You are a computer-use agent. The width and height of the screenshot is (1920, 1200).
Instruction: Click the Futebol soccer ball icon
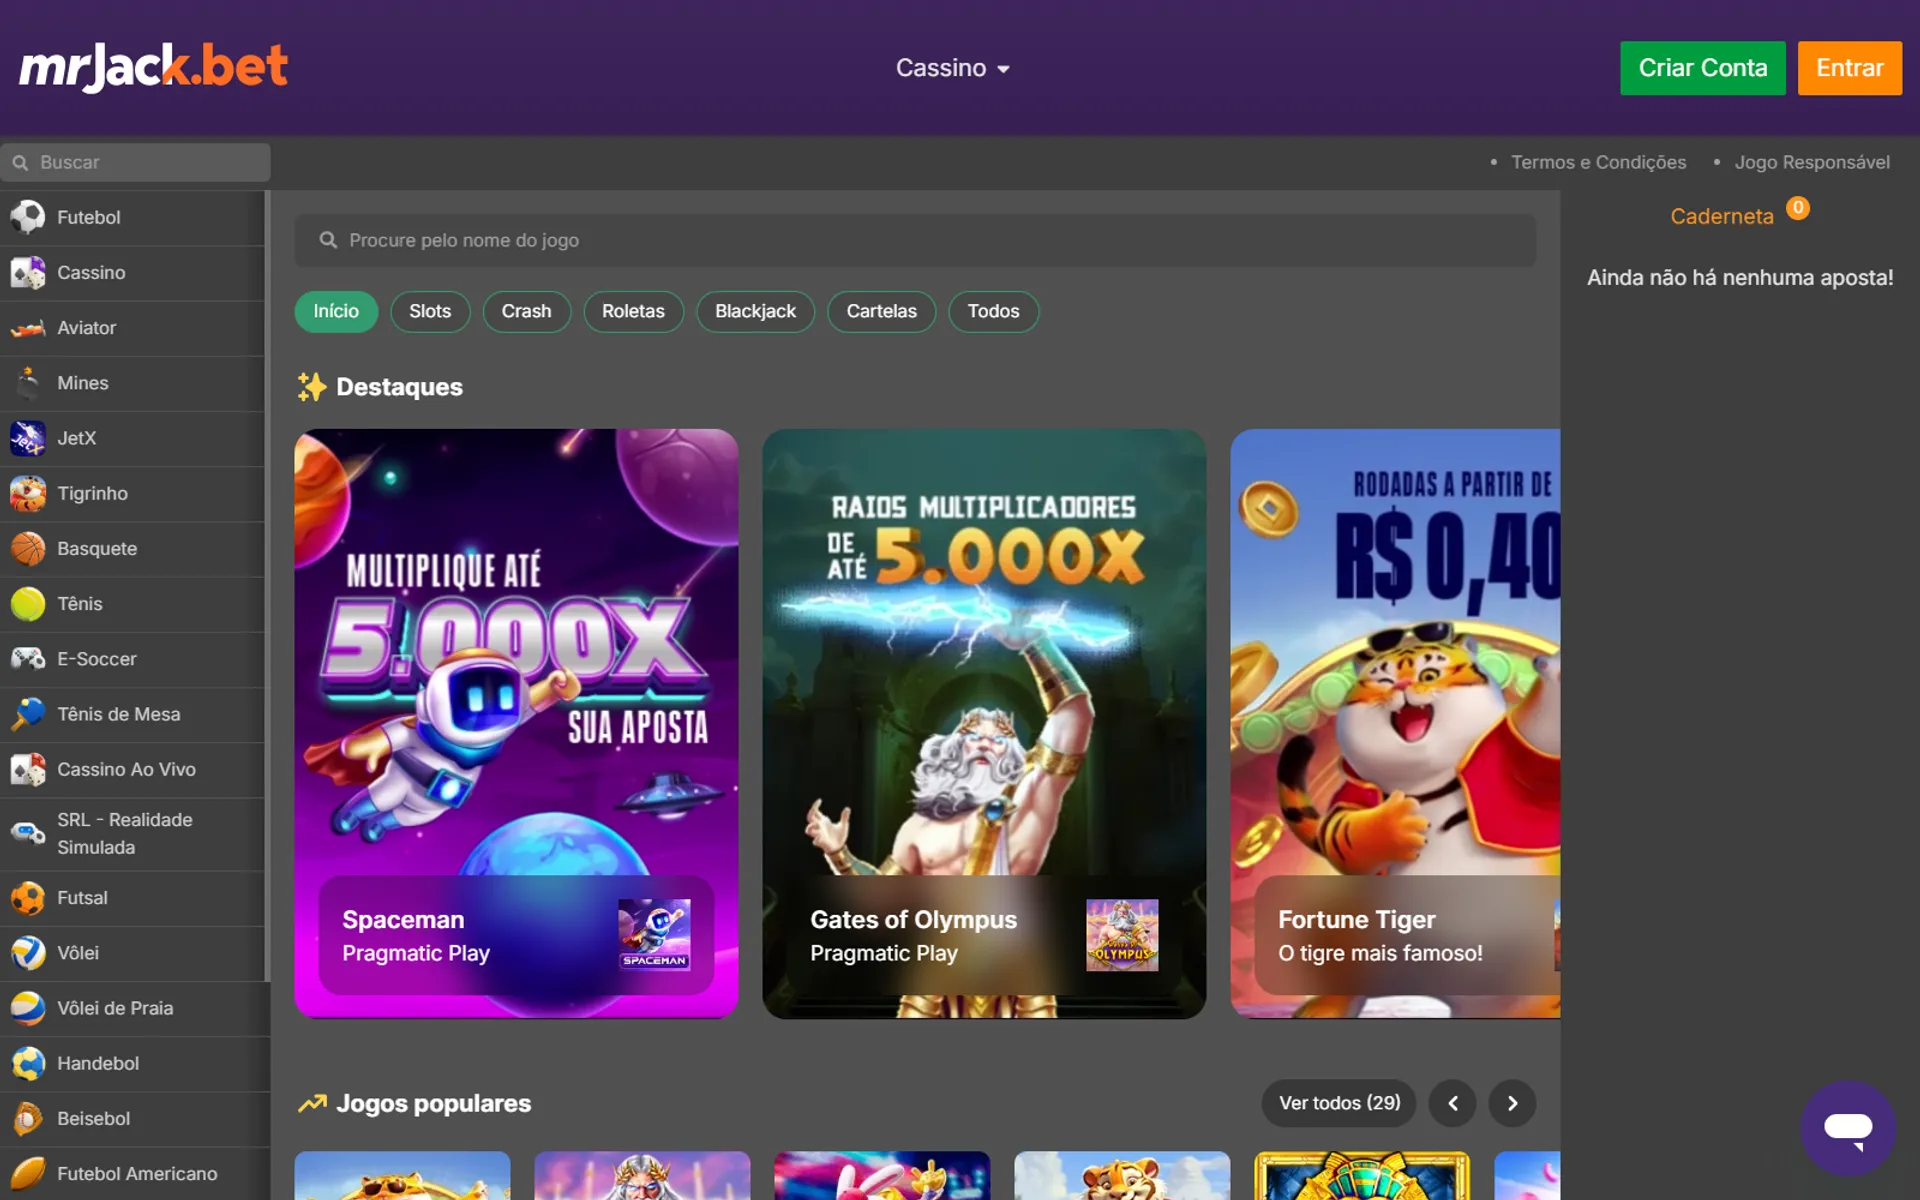point(28,217)
